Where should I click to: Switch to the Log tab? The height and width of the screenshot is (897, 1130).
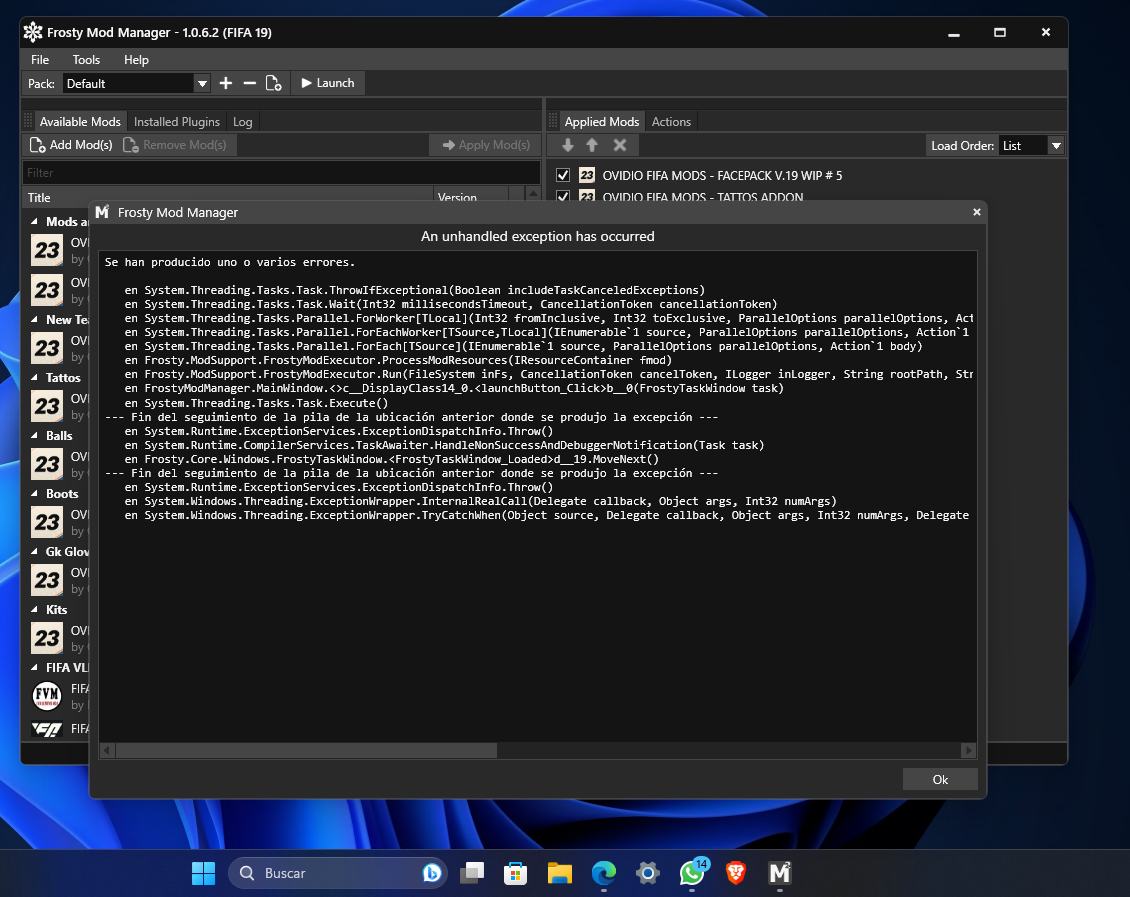click(243, 122)
